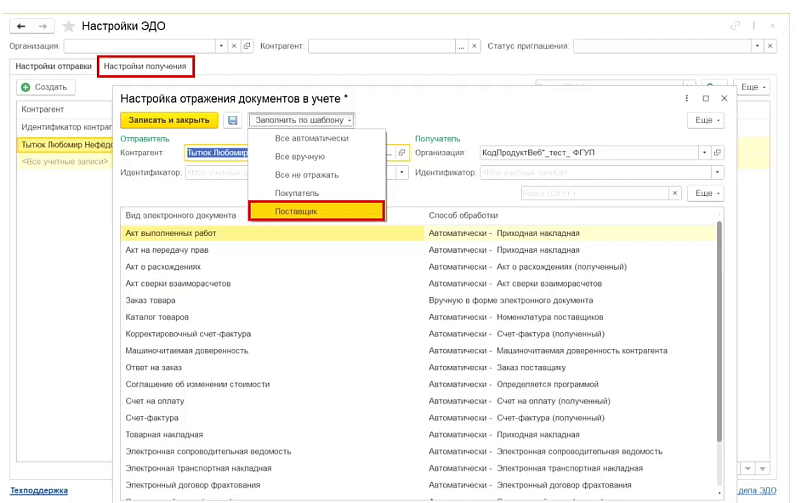The width and height of the screenshot is (799, 503).
Task: Select Счет на оплату row
Action: pos(419,401)
